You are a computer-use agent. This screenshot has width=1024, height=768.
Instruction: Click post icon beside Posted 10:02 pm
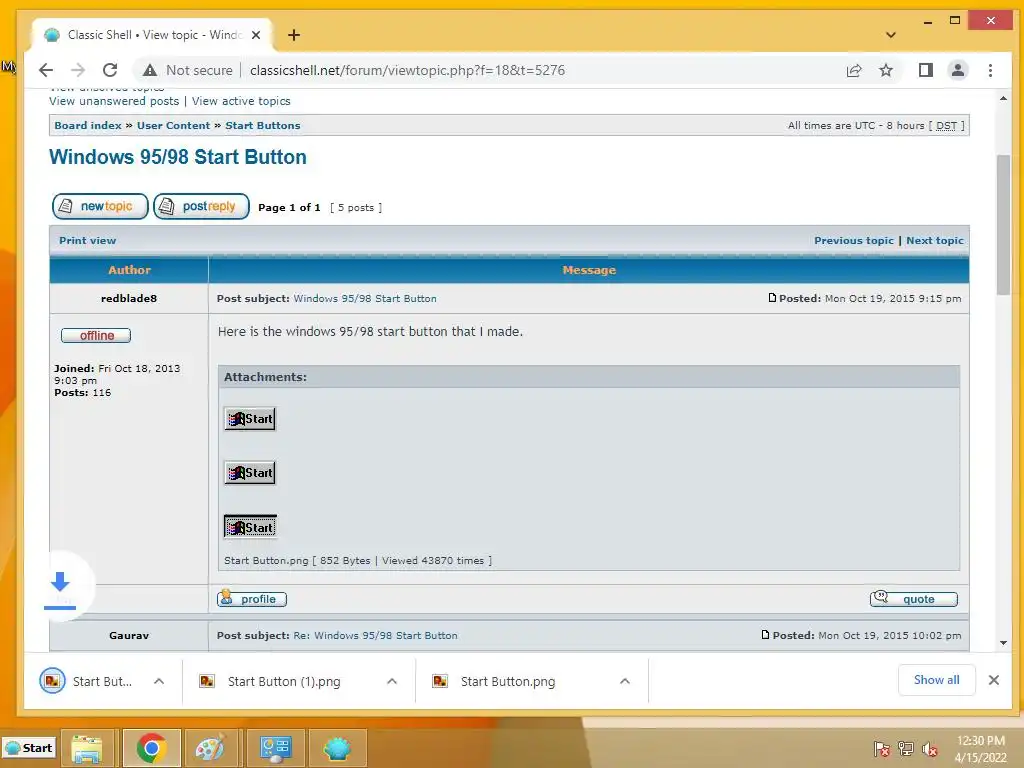tap(765, 635)
